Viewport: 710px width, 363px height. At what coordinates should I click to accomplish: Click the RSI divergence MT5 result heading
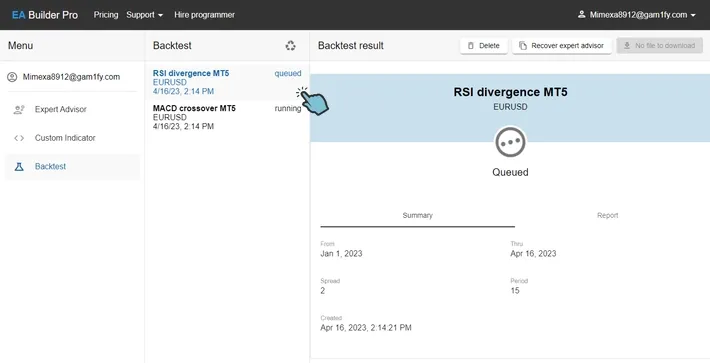tap(510, 92)
